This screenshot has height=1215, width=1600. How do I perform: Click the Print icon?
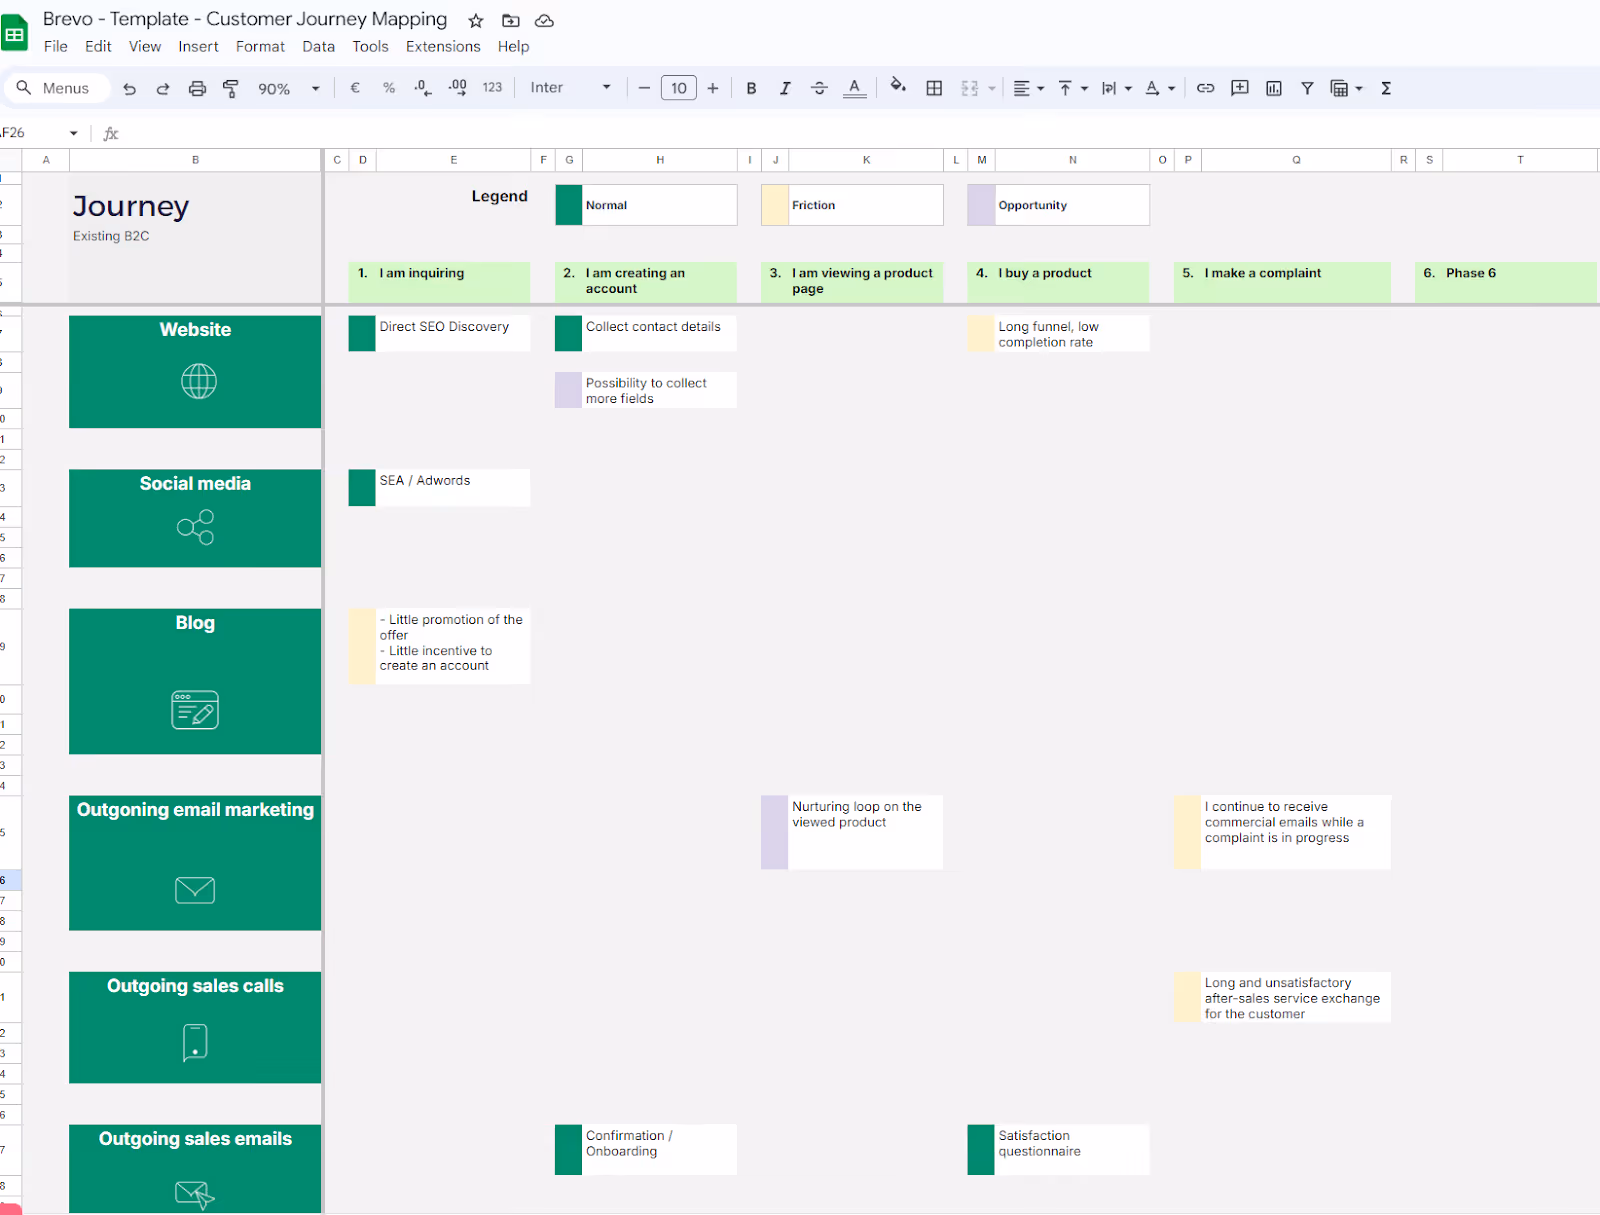pyautogui.click(x=197, y=88)
